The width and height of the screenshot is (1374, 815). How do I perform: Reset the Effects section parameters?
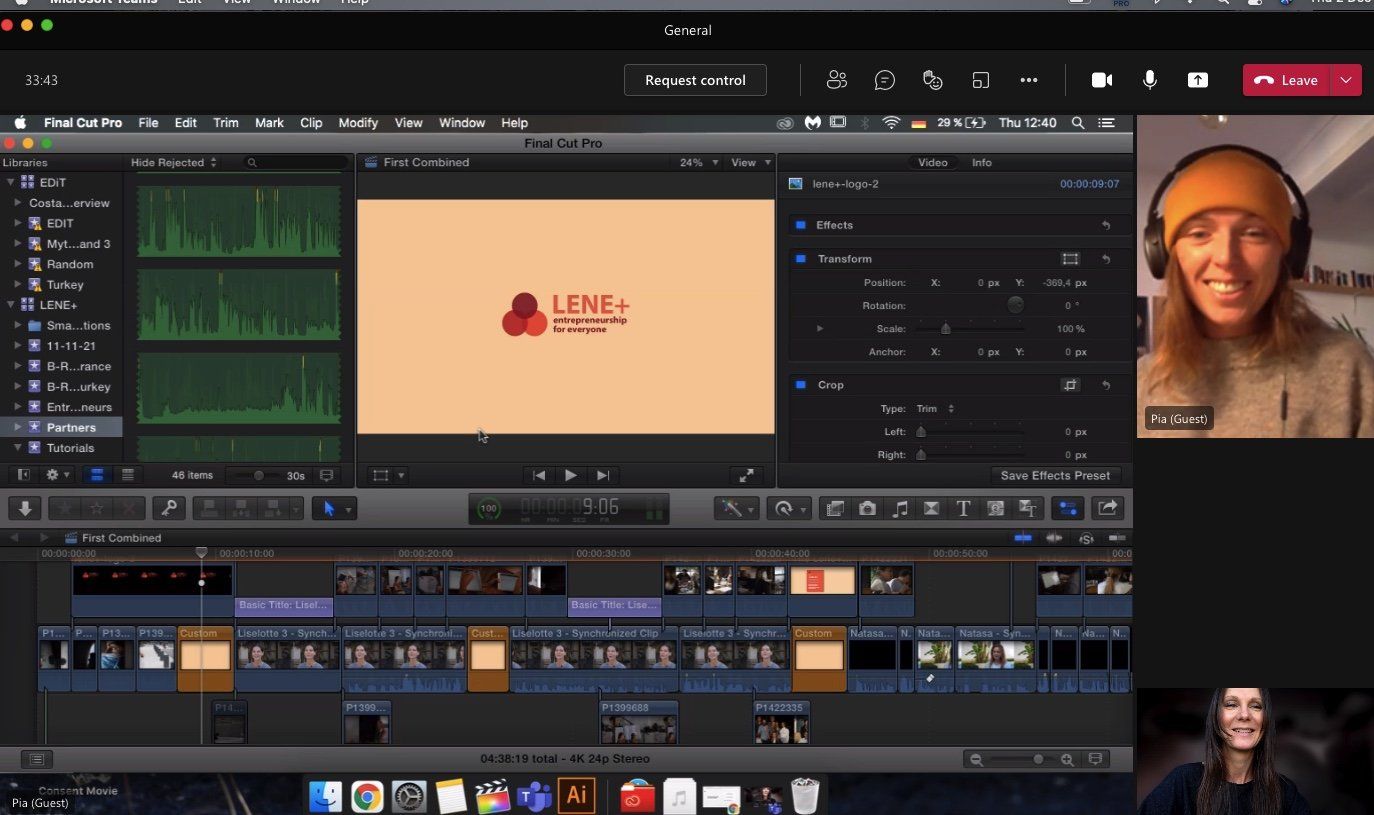[x=1106, y=225]
